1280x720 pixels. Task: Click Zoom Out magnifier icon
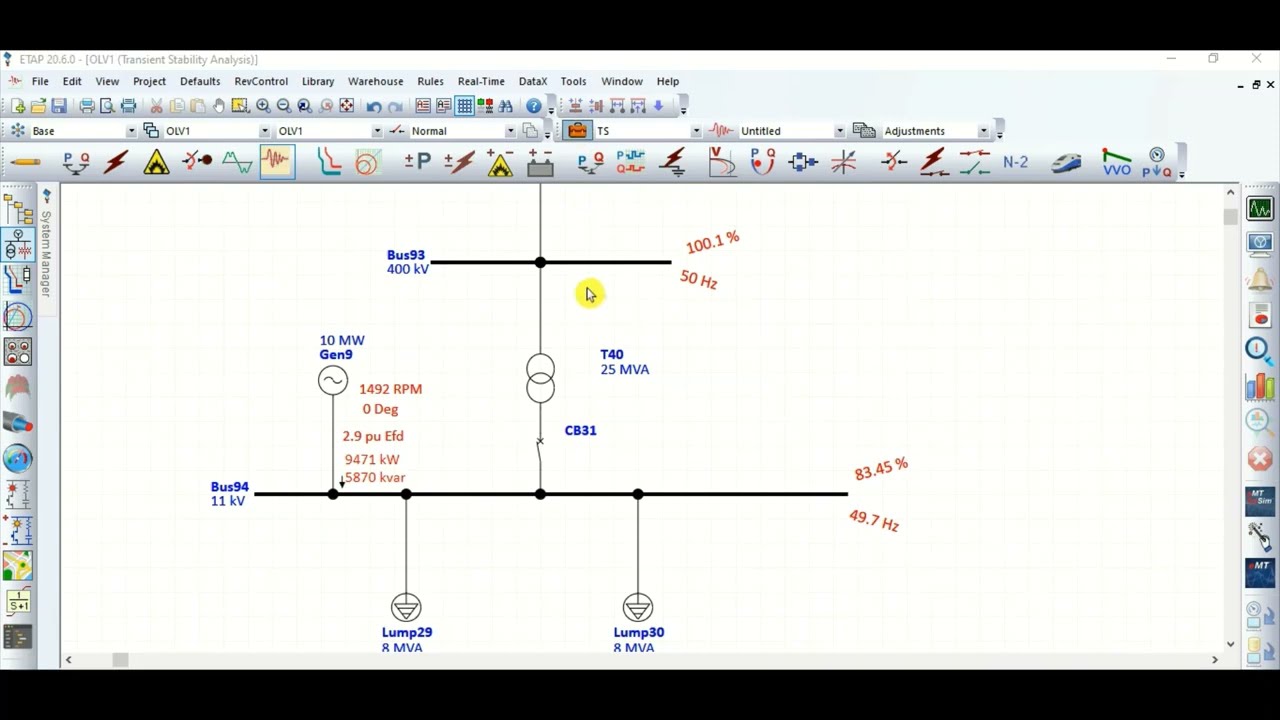[284, 106]
